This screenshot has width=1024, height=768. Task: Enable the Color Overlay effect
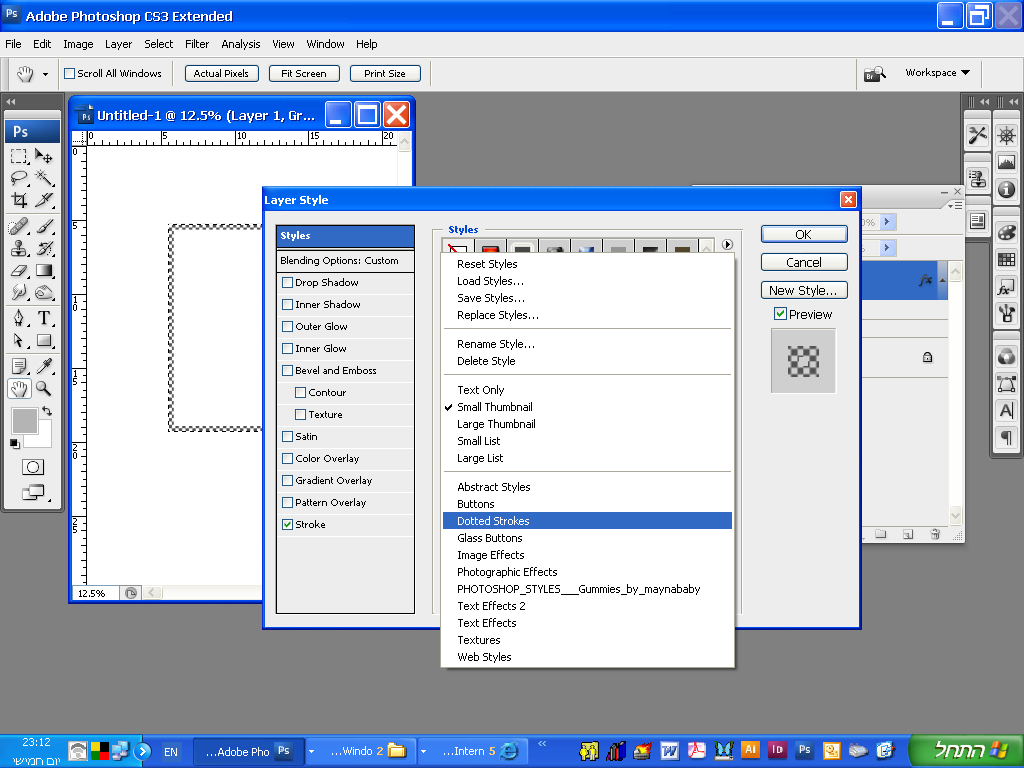(287, 458)
